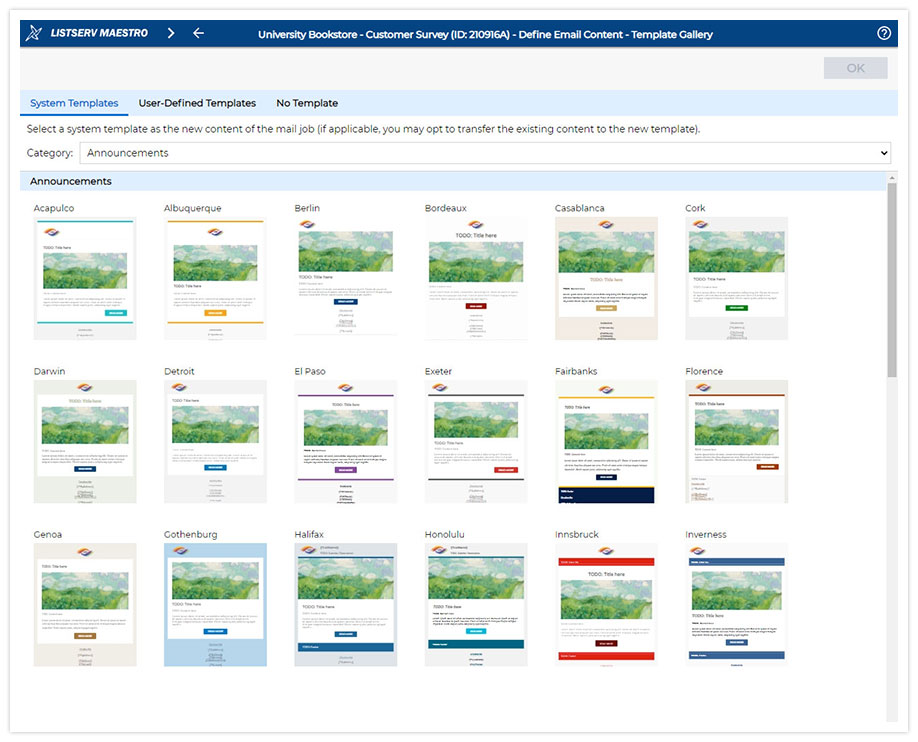Go back with the left arrow icon

tap(198, 33)
